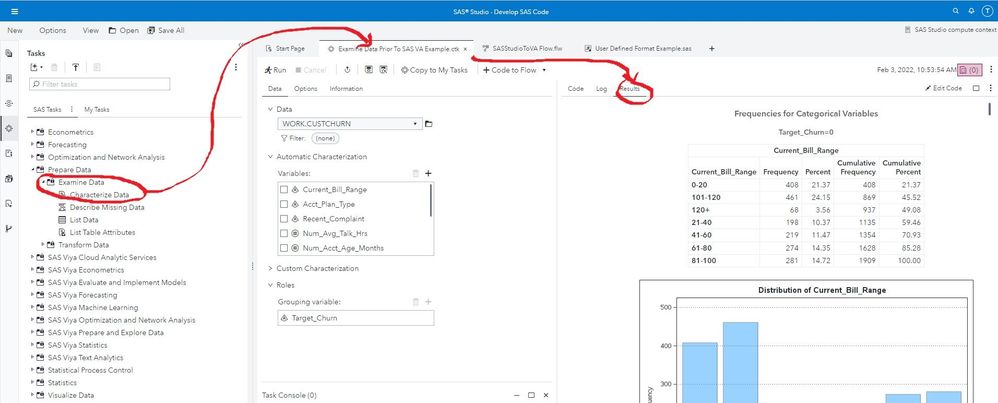Collapse the Data section
Viewport: 998px width, 403px height.
point(271,110)
